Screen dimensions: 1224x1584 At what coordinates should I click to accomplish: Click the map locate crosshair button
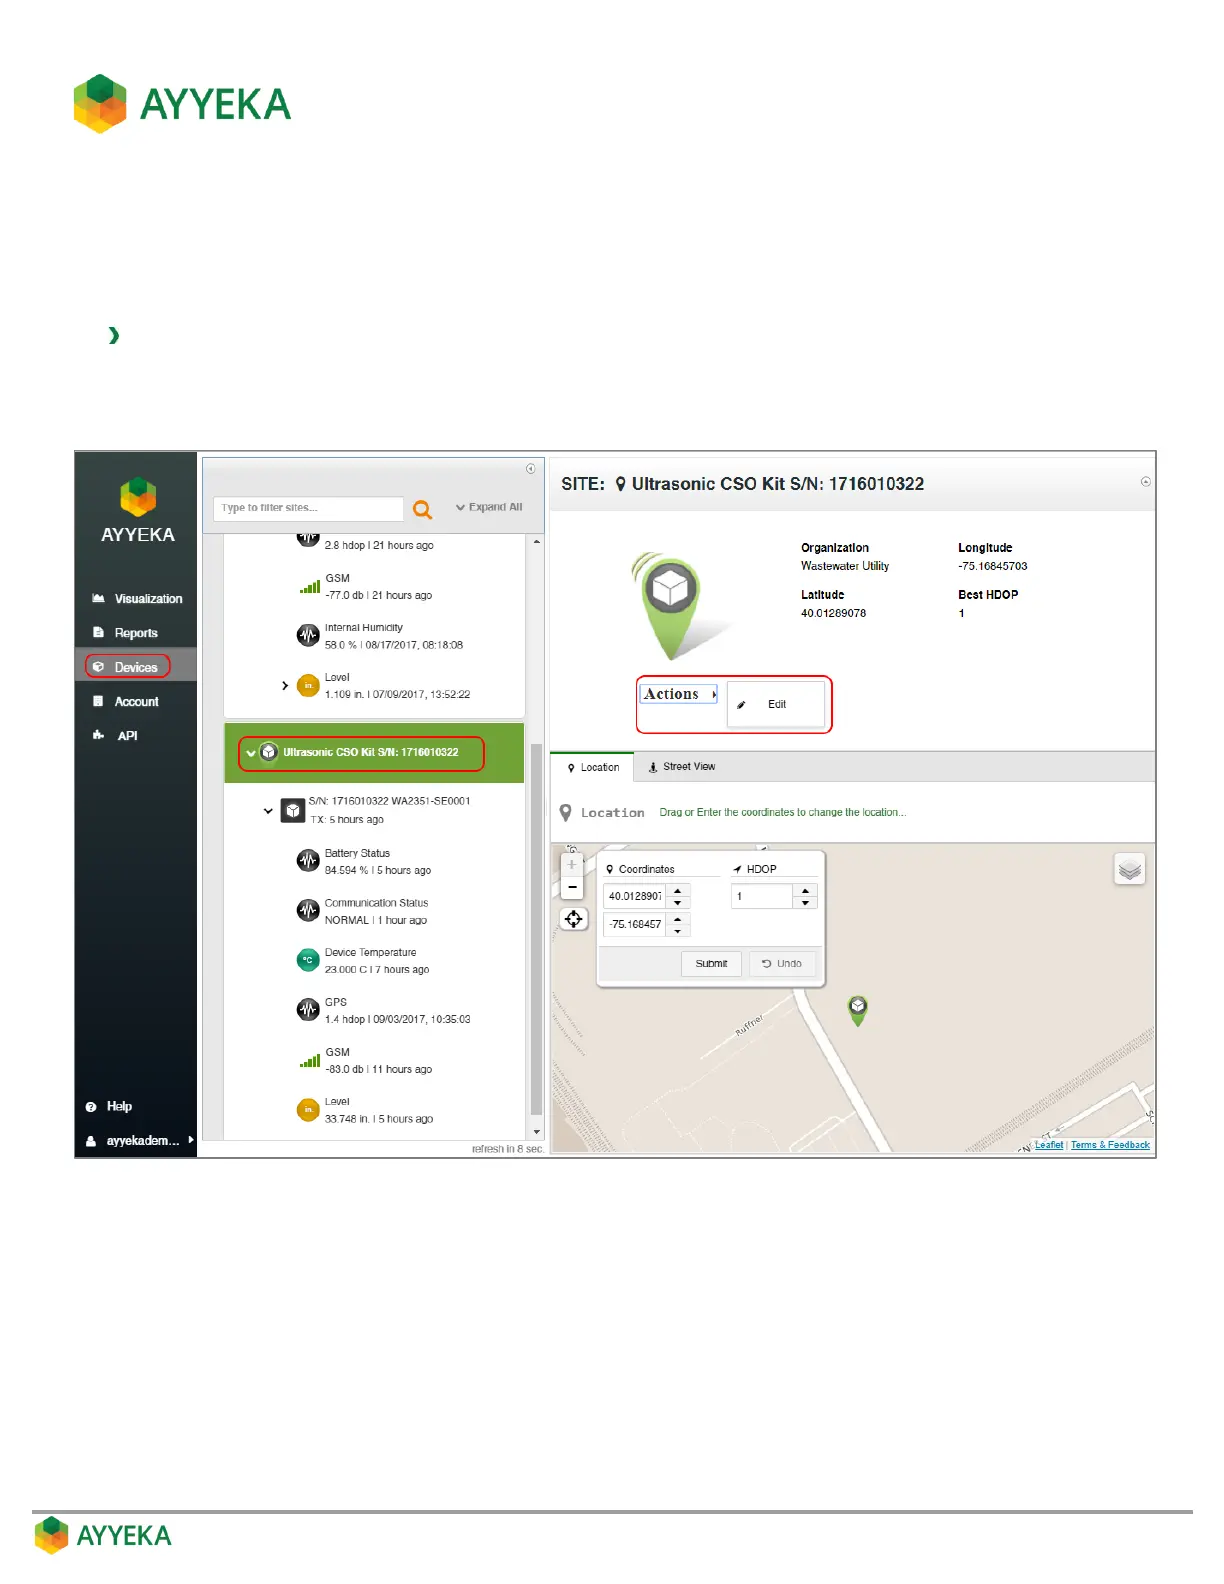[574, 919]
